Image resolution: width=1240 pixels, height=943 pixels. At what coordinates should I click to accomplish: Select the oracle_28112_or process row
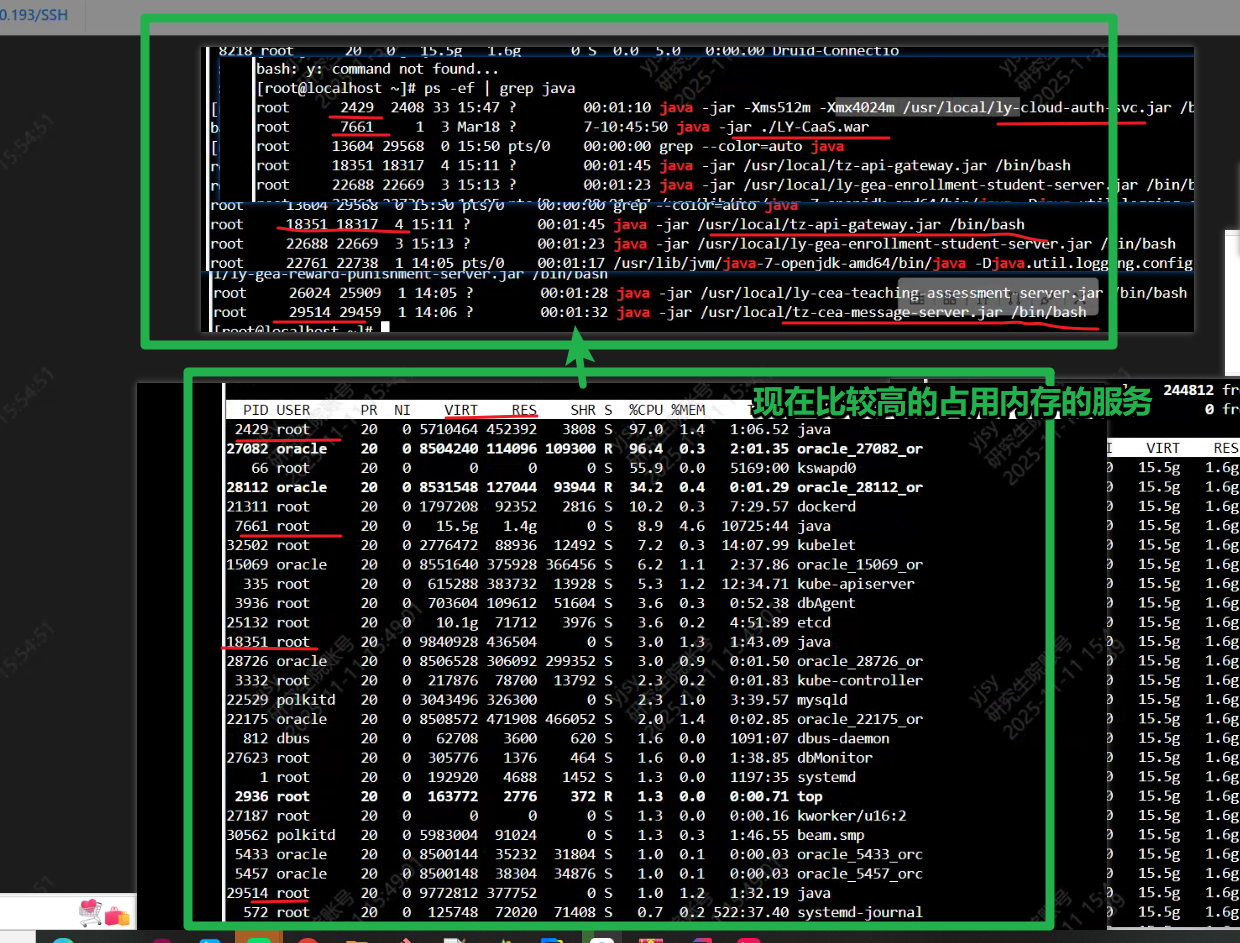coord(574,487)
